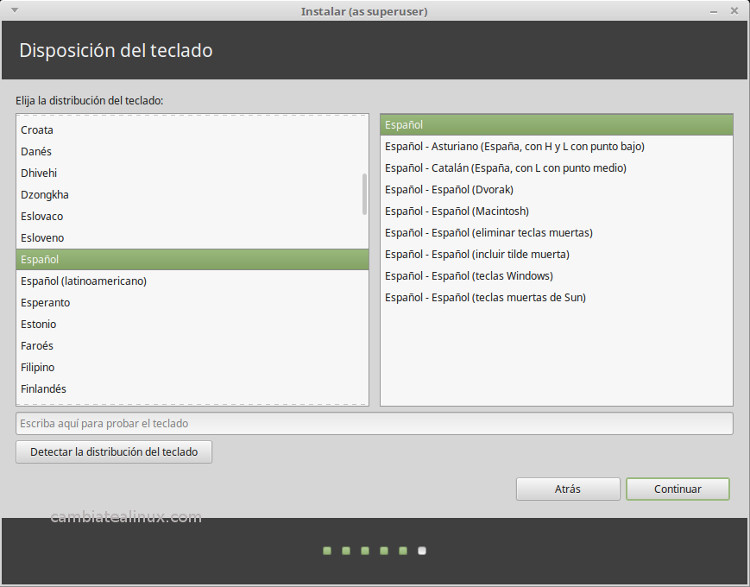Viewport: 750px width, 587px height.
Task: Pick Español (teclas Windows) variant
Action: [x=557, y=276]
